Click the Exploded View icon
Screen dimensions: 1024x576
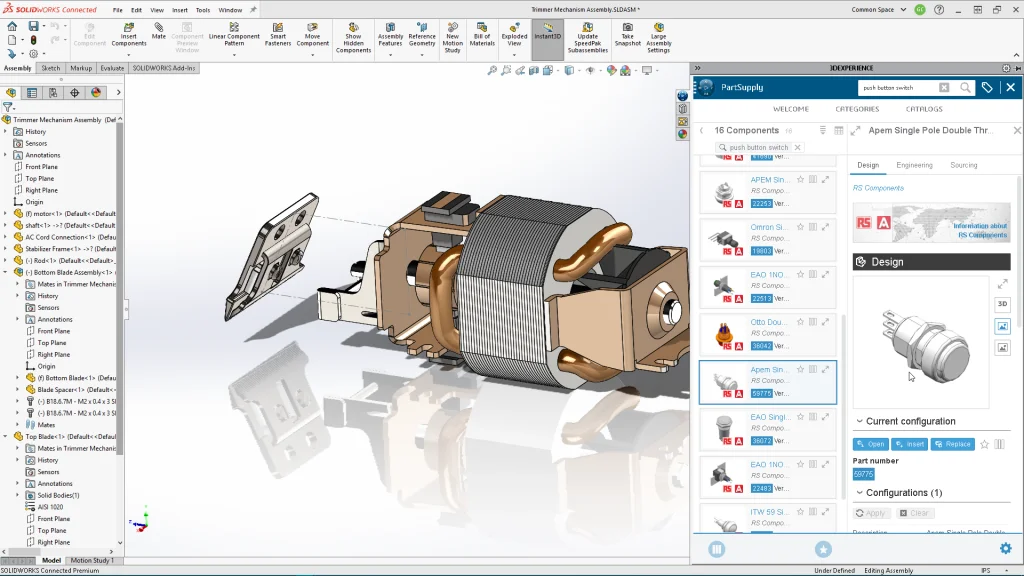pyautogui.click(x=514, y=32)
